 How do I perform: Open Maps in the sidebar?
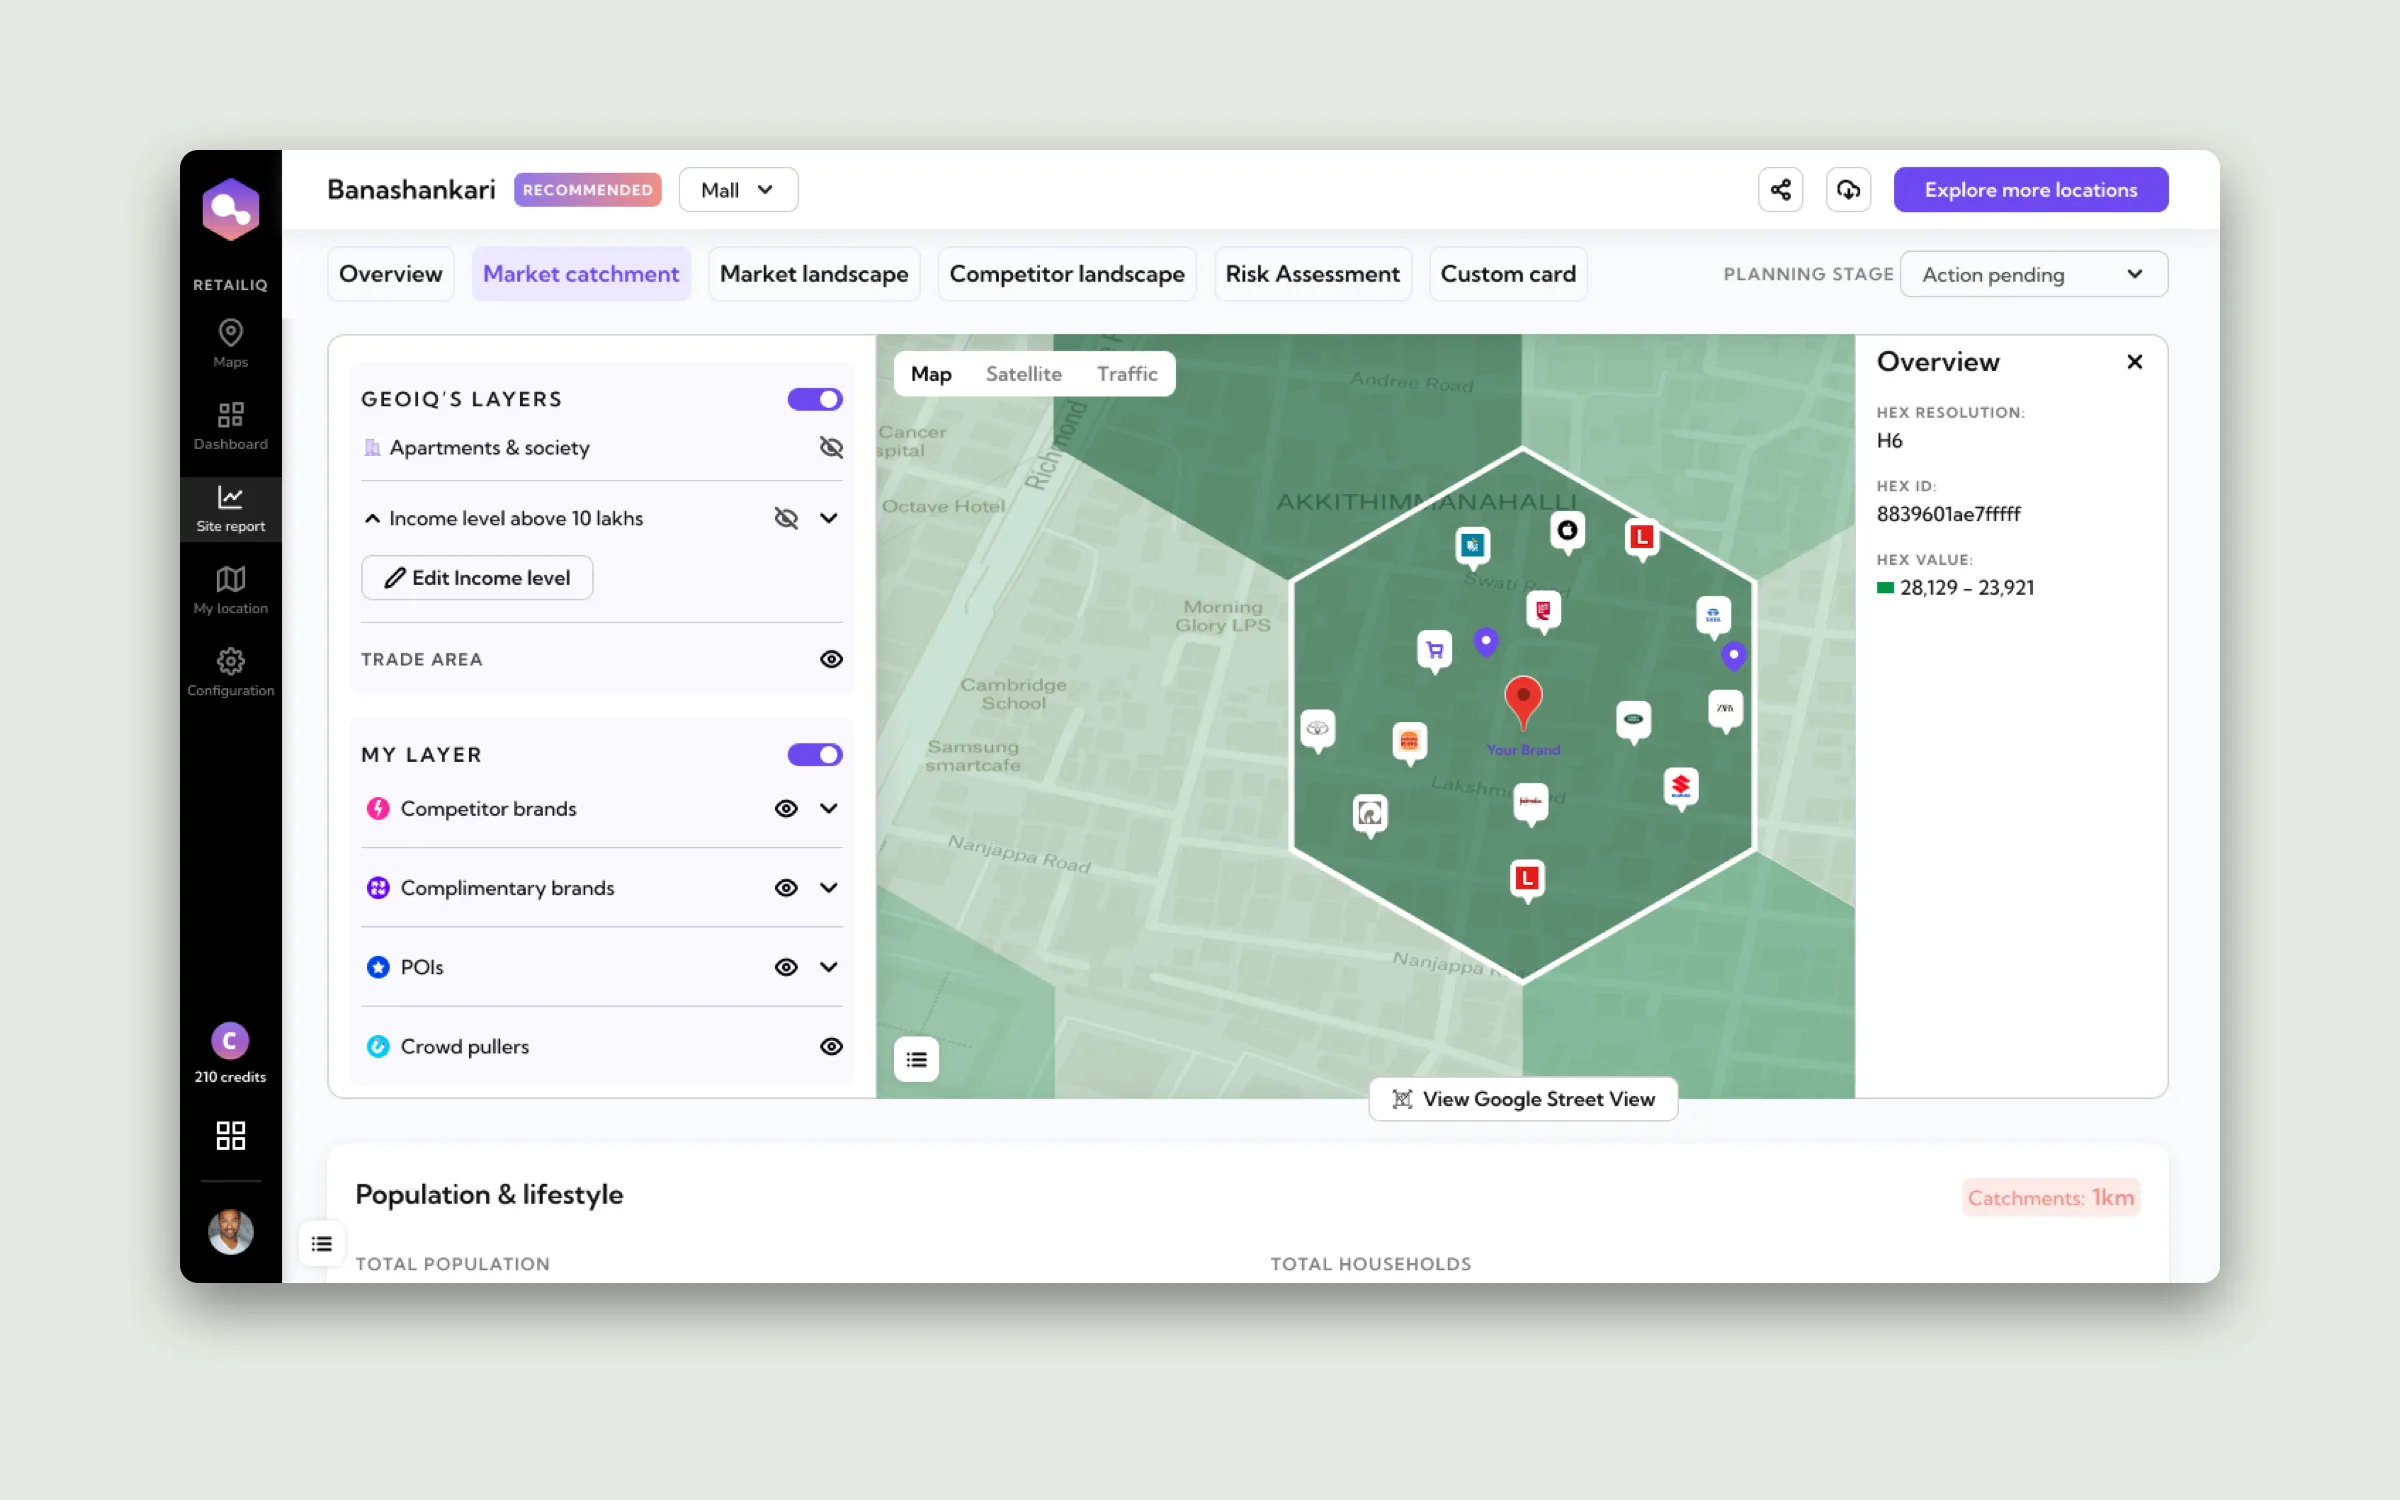(230, 343)
